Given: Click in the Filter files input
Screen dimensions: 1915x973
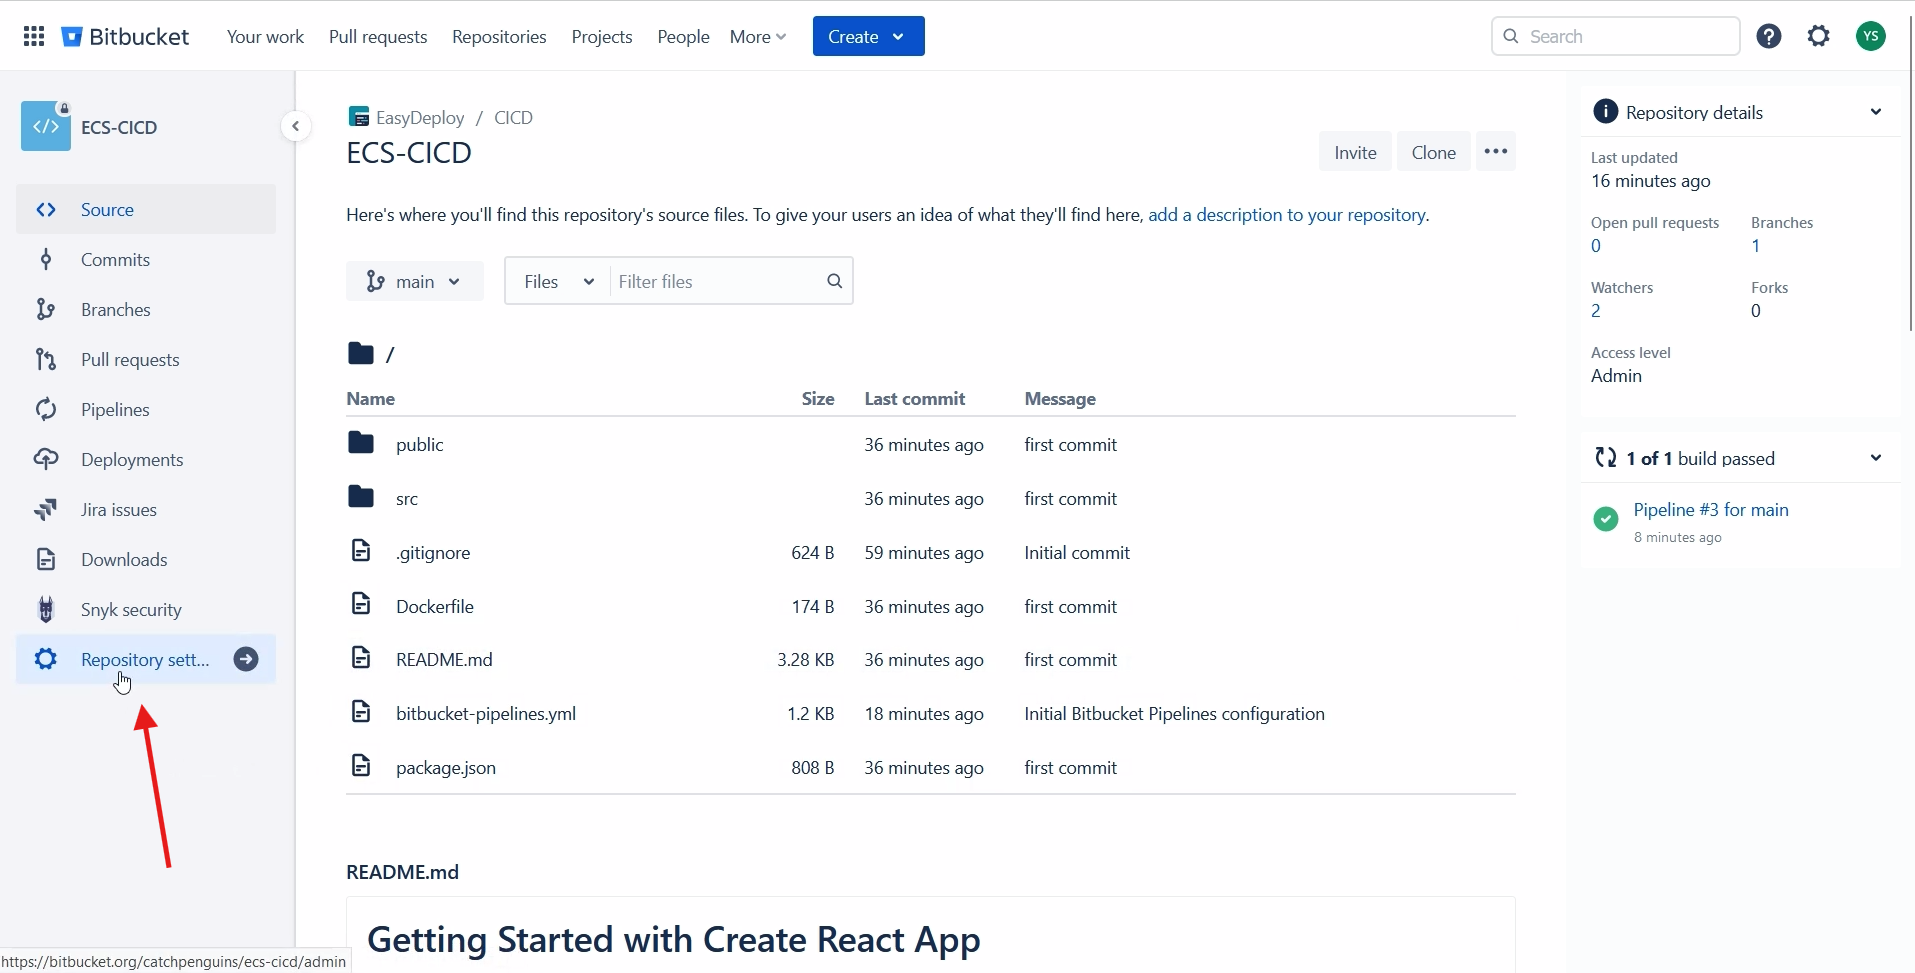Looking at the screenshot, I should [715, 282].
